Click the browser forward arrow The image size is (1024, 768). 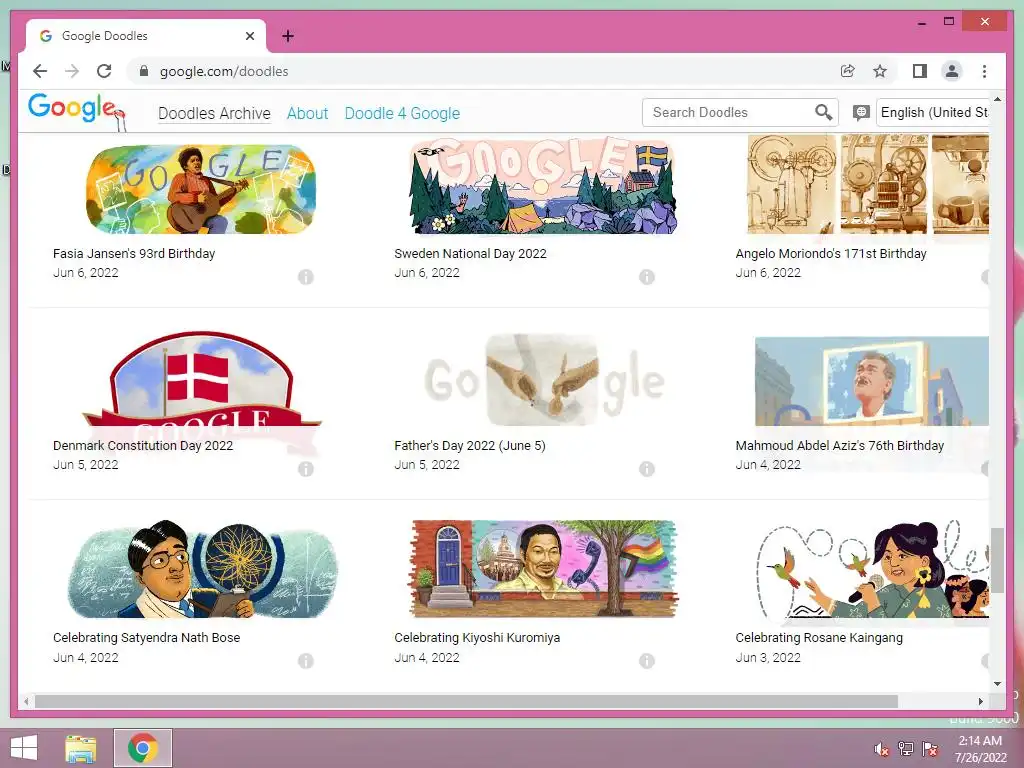coord(72,71)
